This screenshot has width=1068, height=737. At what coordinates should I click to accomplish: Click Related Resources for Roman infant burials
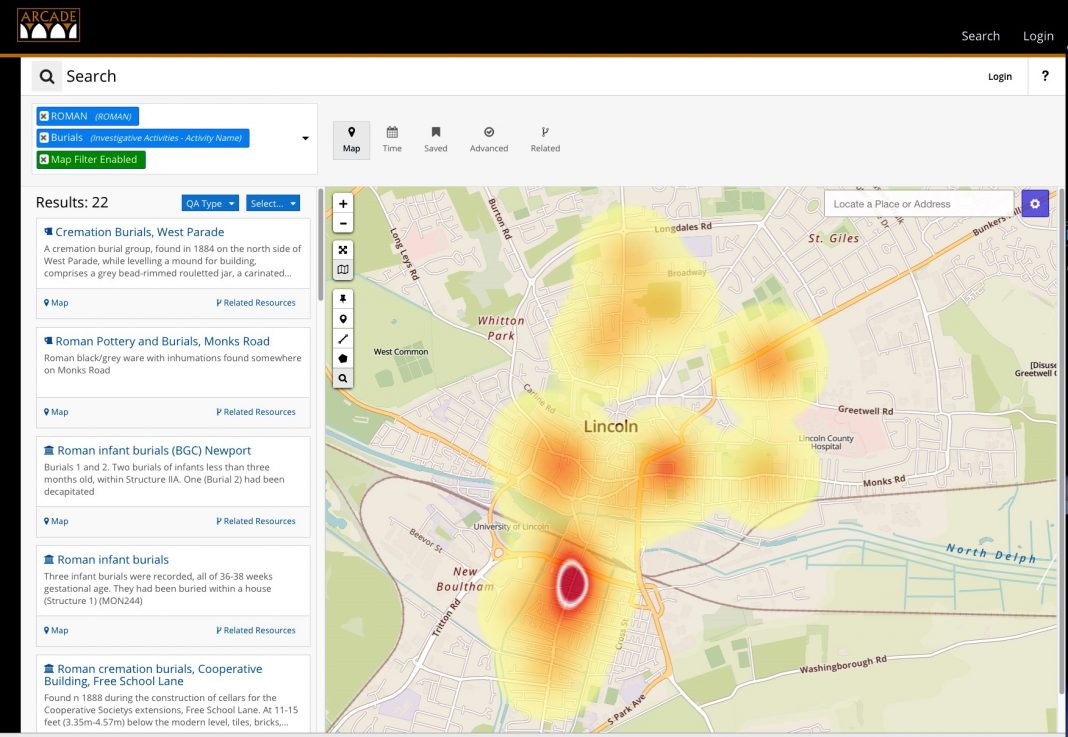256,630
